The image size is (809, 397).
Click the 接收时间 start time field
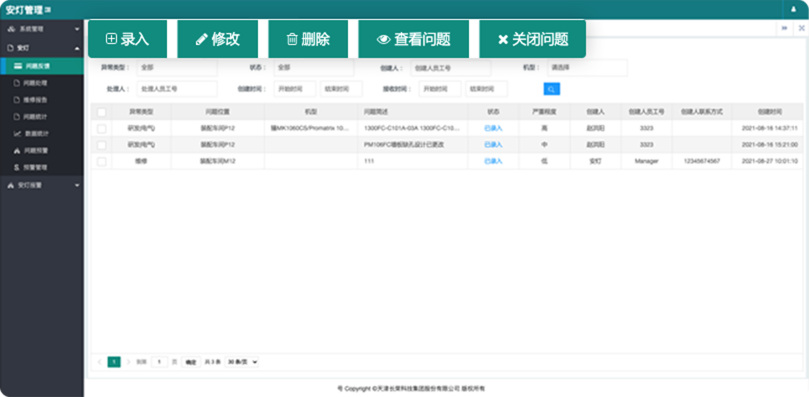pyautogui.click(x=440, y=89)
